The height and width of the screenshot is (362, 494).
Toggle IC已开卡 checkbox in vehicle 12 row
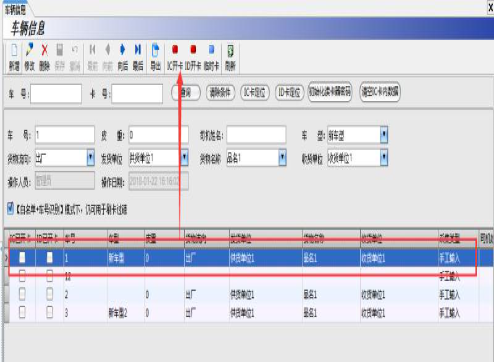[x=22, y=276]
